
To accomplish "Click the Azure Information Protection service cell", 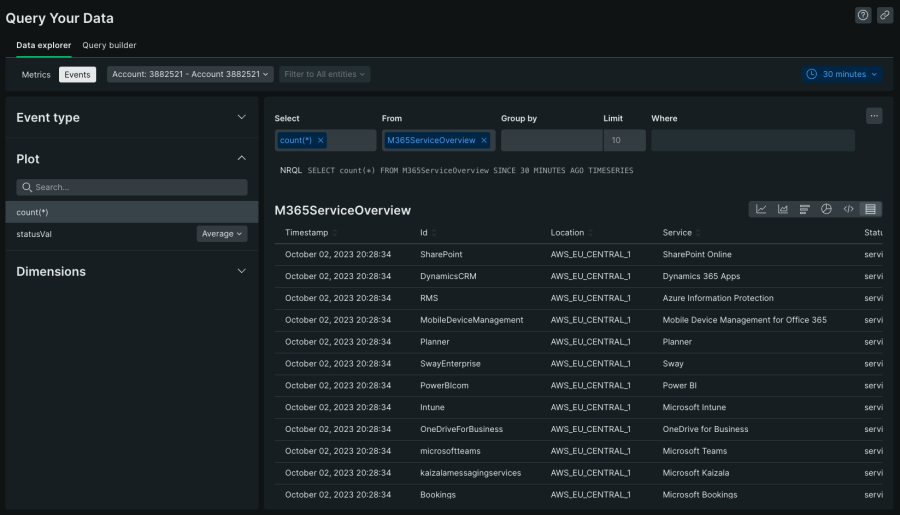I will coord(717,298).
